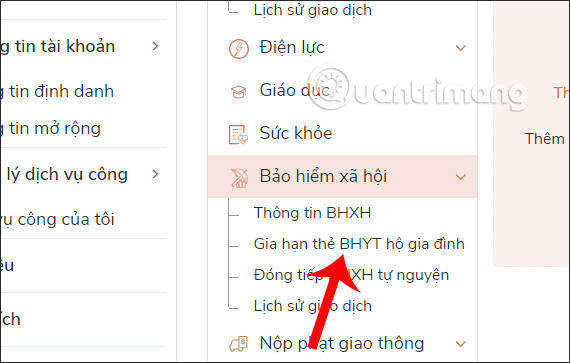Select the Bảo hiểm xã hội menu item

click(x=342, y=177)
